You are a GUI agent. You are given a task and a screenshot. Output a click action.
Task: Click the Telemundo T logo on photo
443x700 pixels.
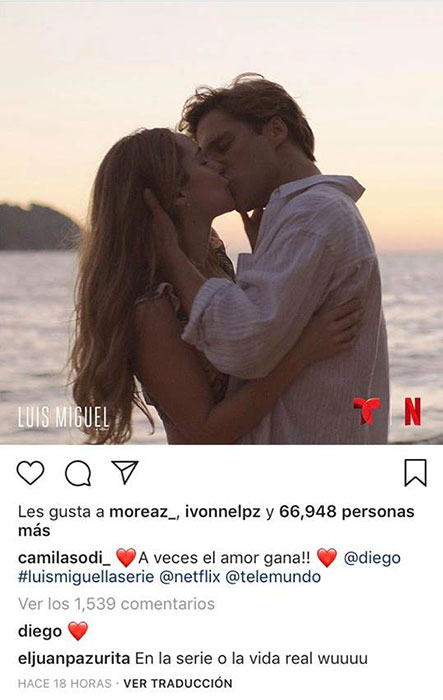click(x=367, y=411)
